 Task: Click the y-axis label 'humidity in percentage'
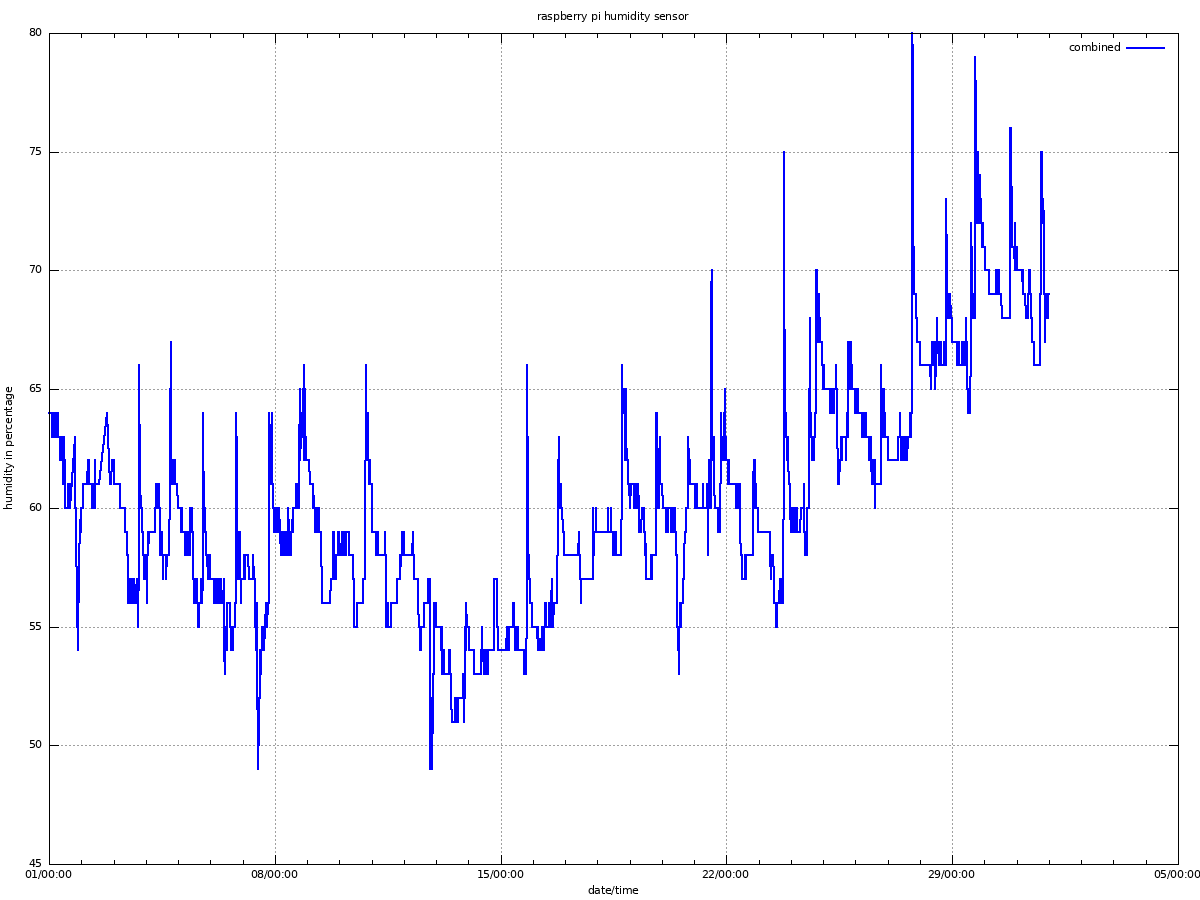tap(9, 447)
